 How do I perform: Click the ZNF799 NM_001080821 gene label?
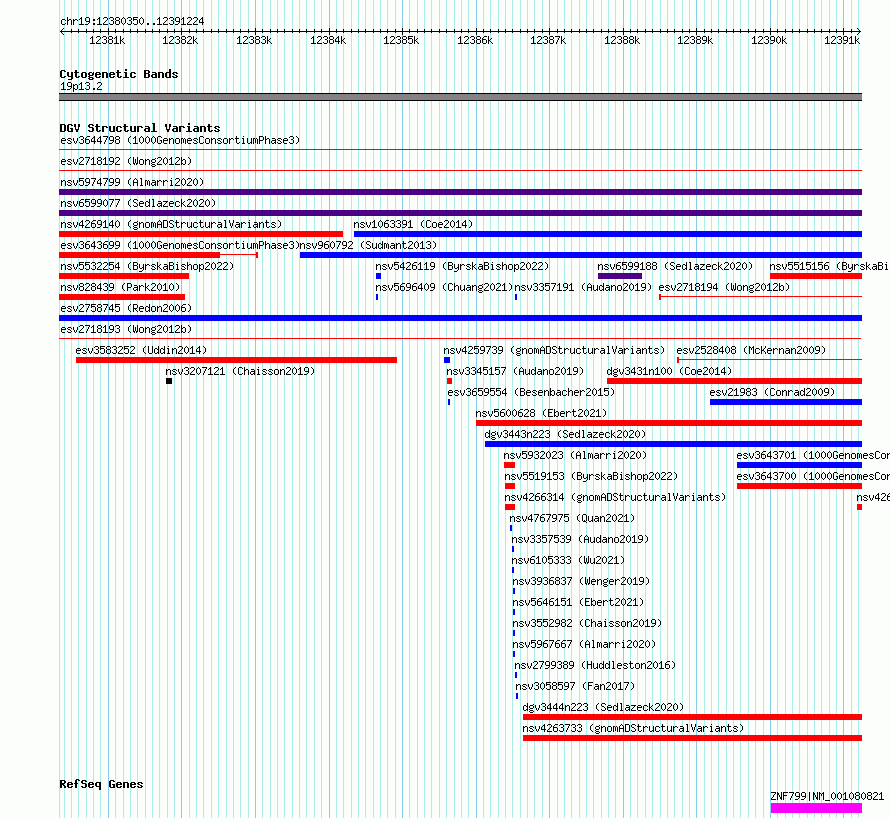pyautogui.click(x=827, y=796)
